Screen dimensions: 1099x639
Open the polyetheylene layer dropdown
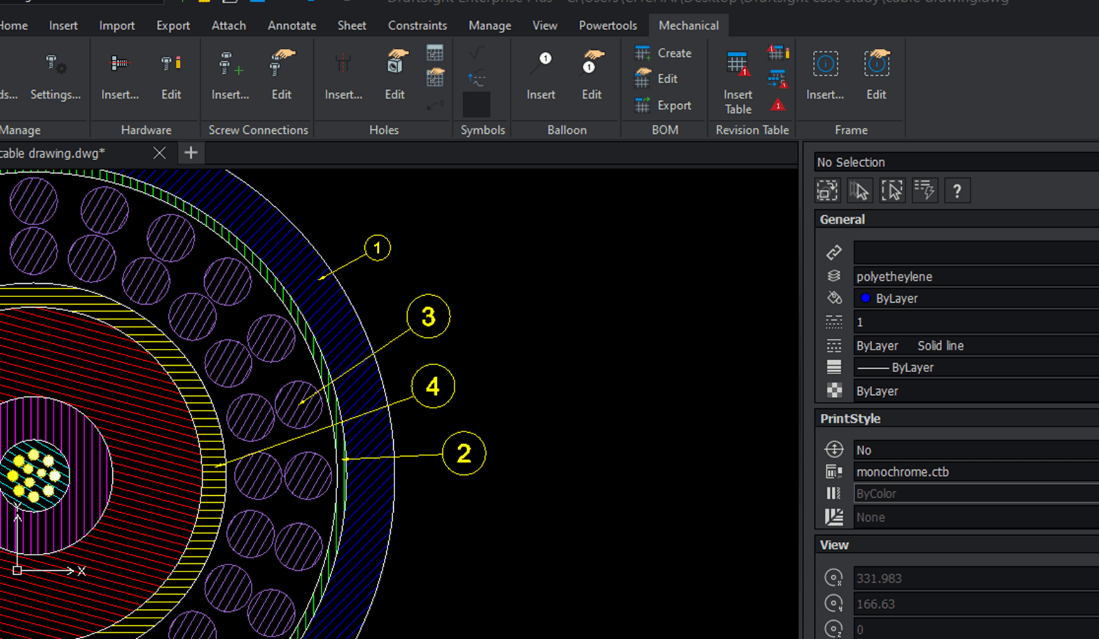975,276
